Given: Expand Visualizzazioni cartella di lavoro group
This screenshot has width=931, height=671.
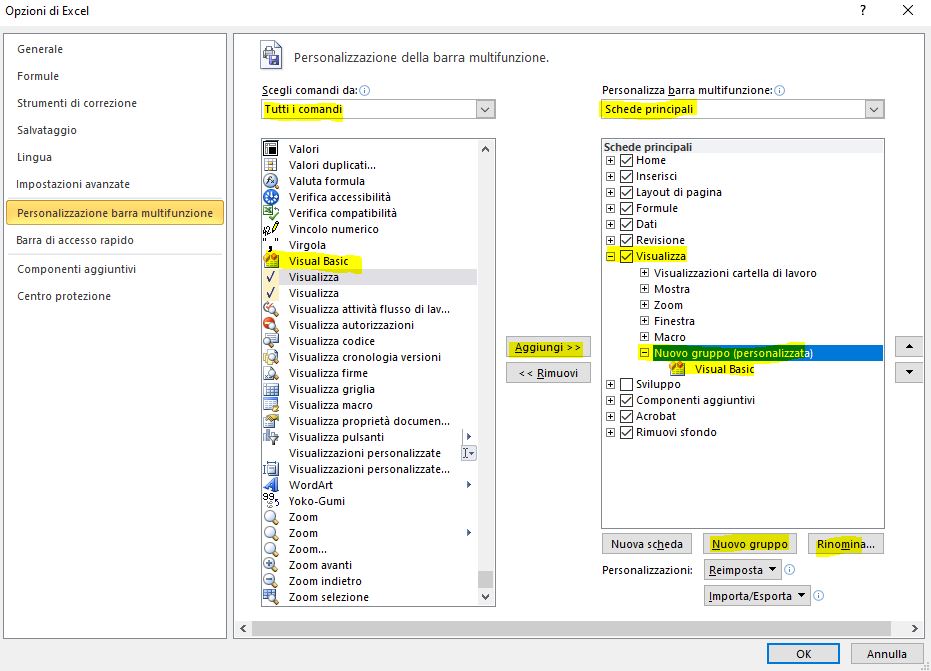Looking at the screenshot, I should (x=644, y=273).
